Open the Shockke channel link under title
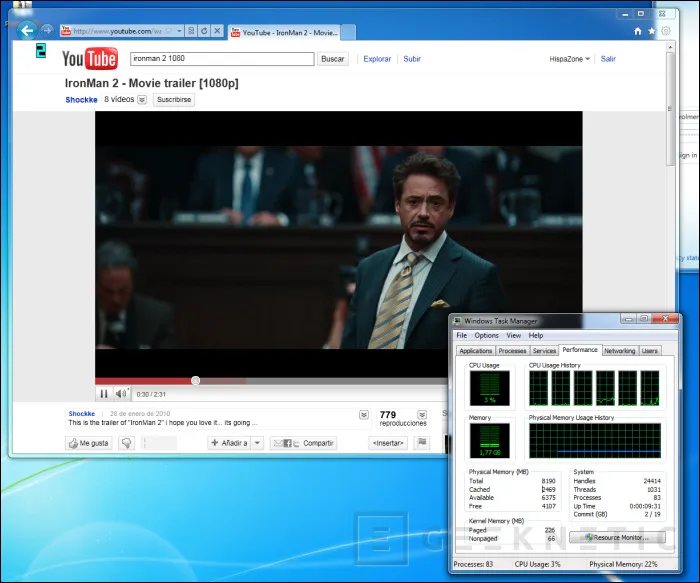The image size is (700, 583). (x=81, y=100)
